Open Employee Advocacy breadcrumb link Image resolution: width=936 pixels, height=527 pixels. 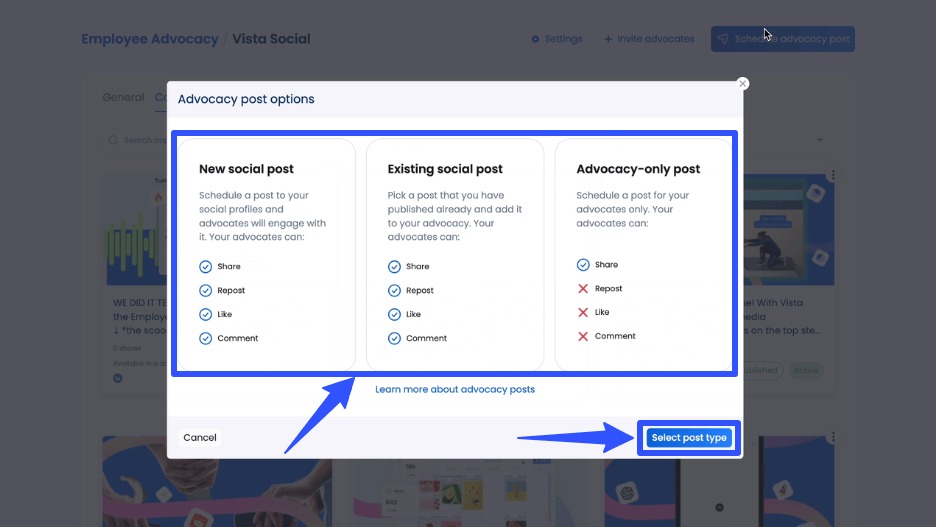pyautogui.click(x=149, y=39)
